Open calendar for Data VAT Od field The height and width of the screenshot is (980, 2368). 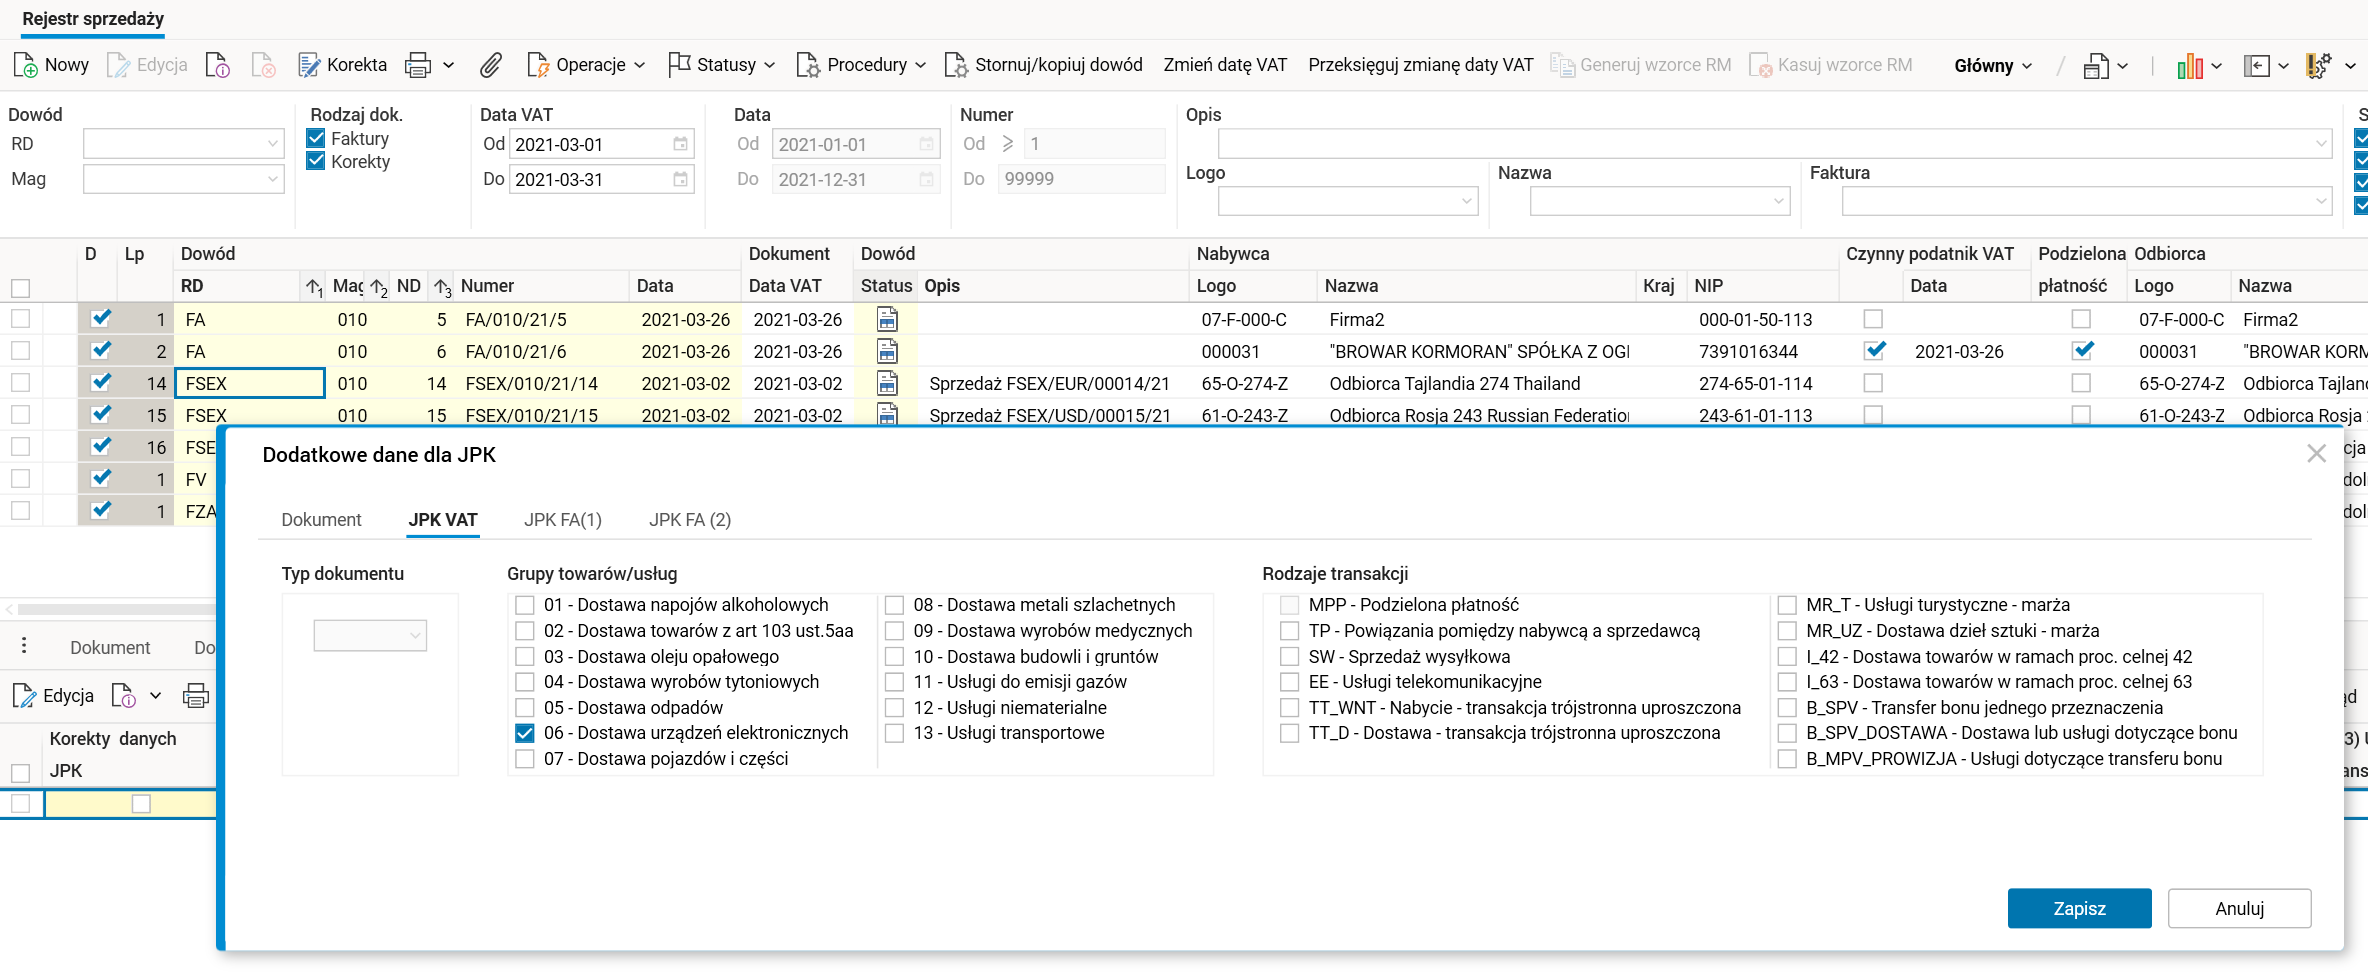pyautogui.click(x=680, y=144)
